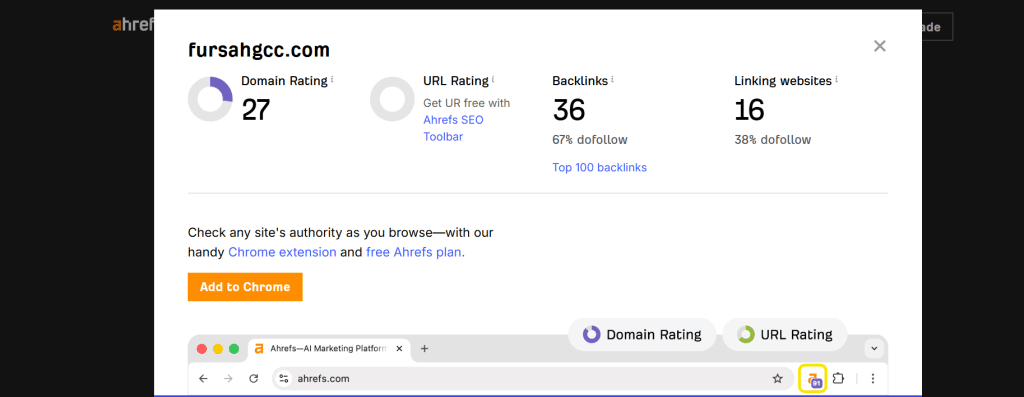Click the browser reload icon
Viewport: 1024px width, 397px height.
pyautogui.click(x=253, y=378)
